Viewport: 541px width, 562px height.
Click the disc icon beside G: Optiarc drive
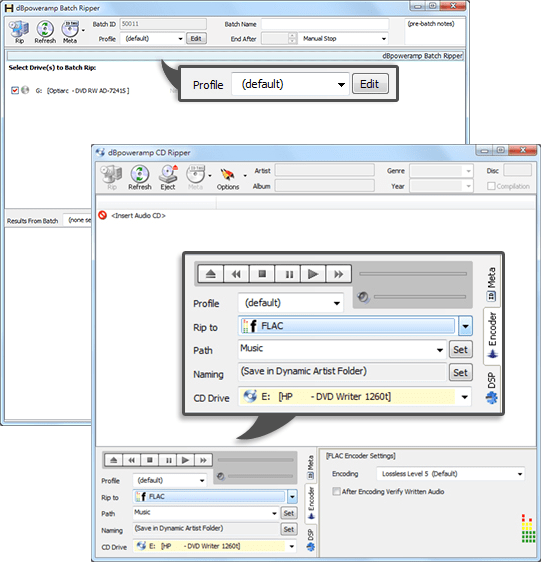pyautogui.click(x=25, y=90)
